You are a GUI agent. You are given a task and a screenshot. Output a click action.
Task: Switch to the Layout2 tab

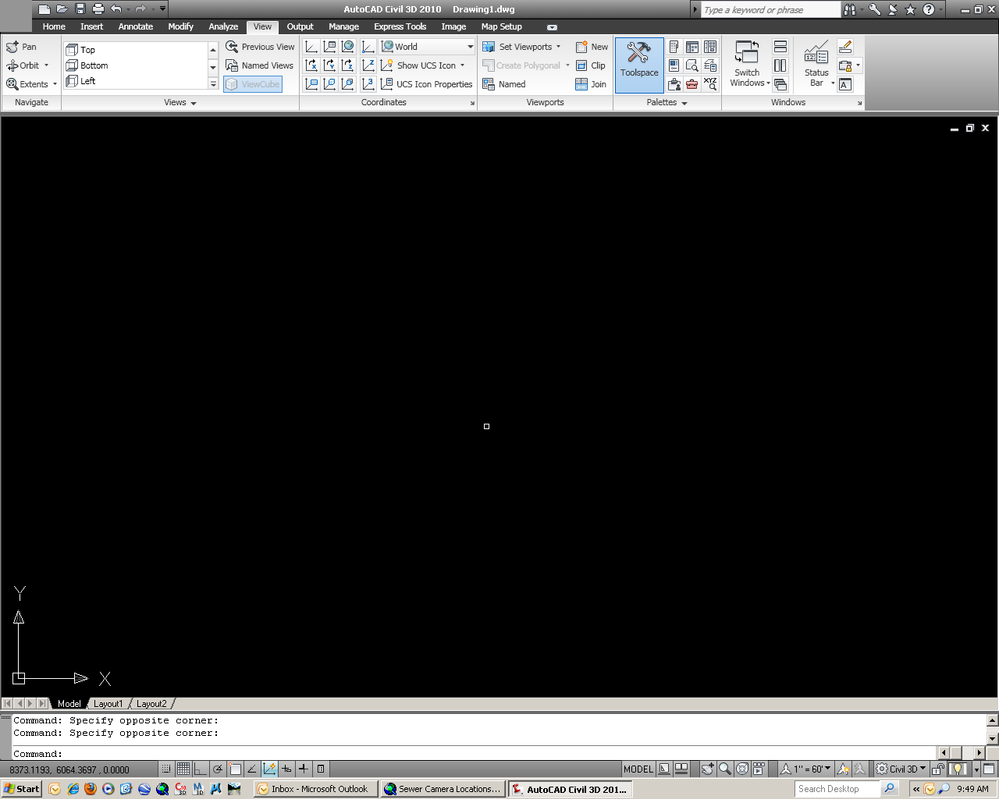151,703
